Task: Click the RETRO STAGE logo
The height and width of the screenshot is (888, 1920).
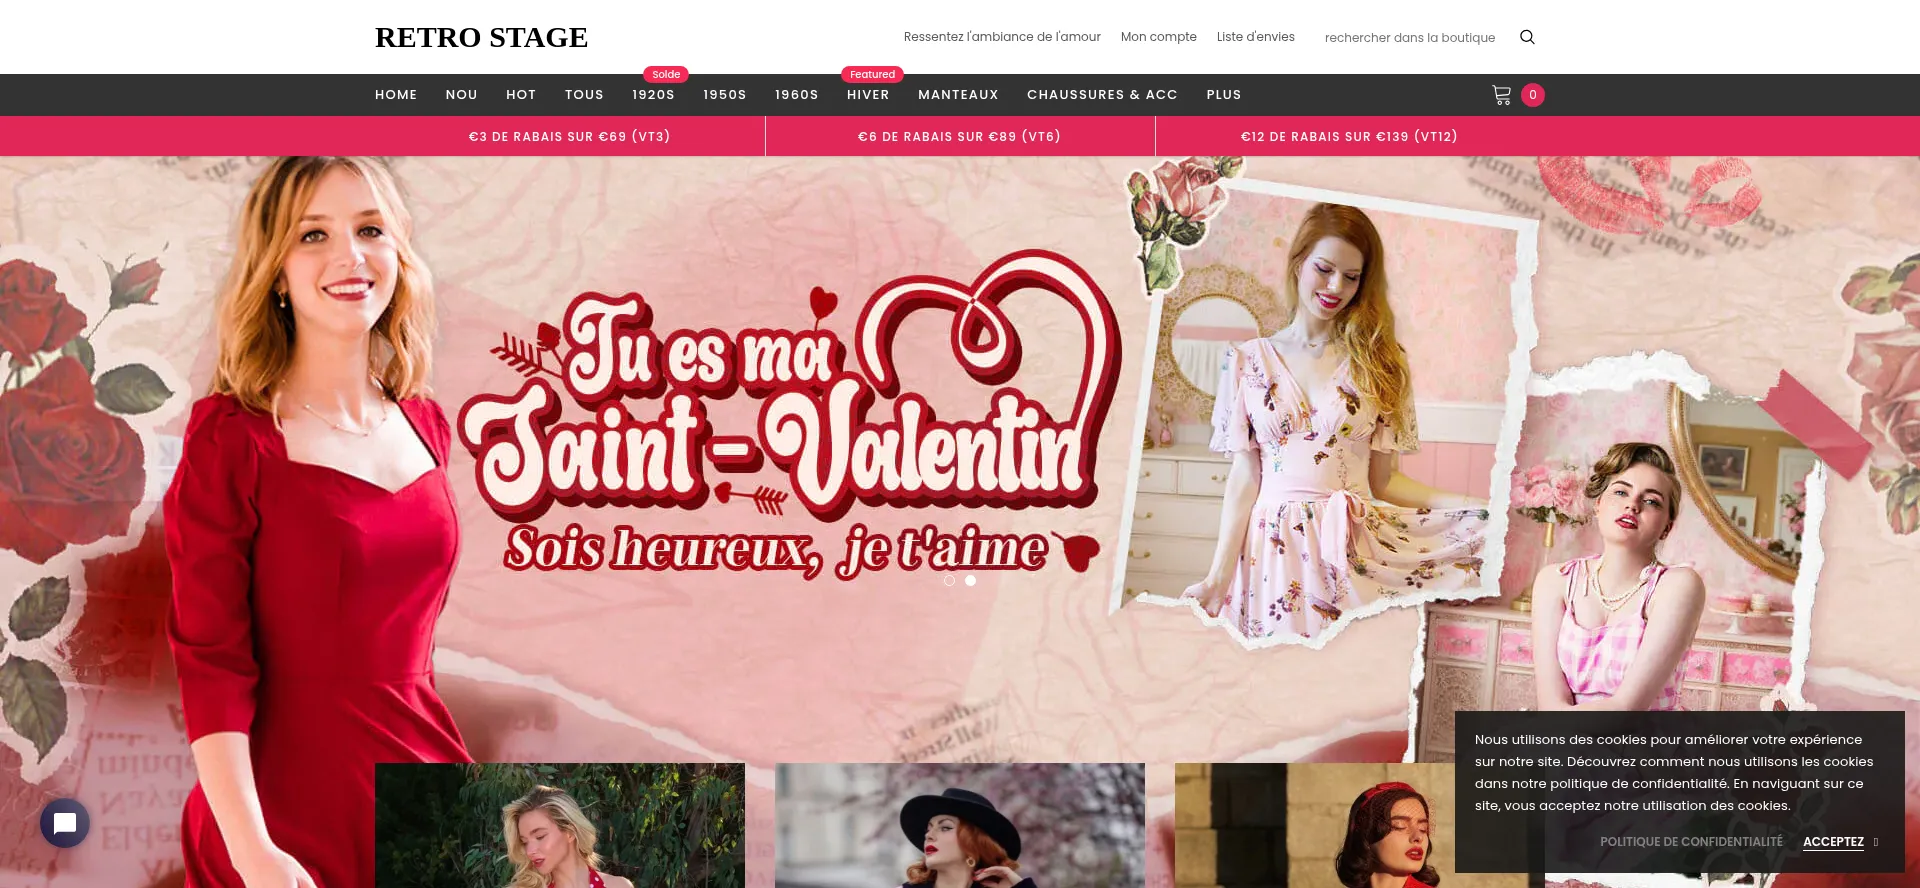Action: click(x=481, y=37)
